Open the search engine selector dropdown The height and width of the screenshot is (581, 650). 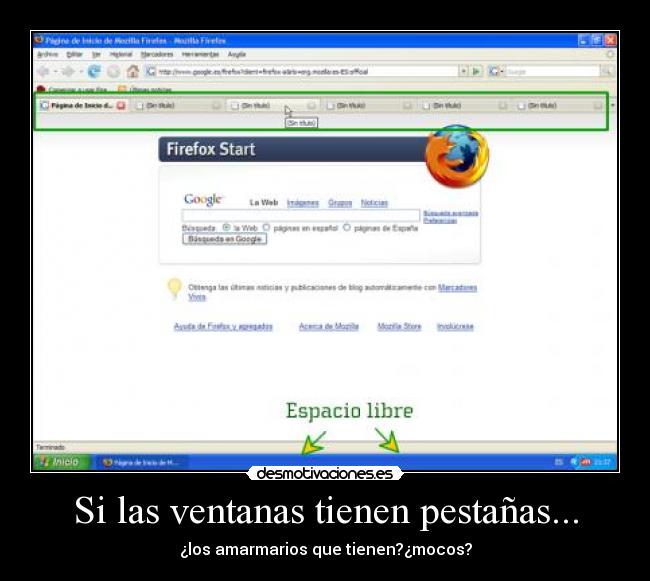click(x=495, y=71)
